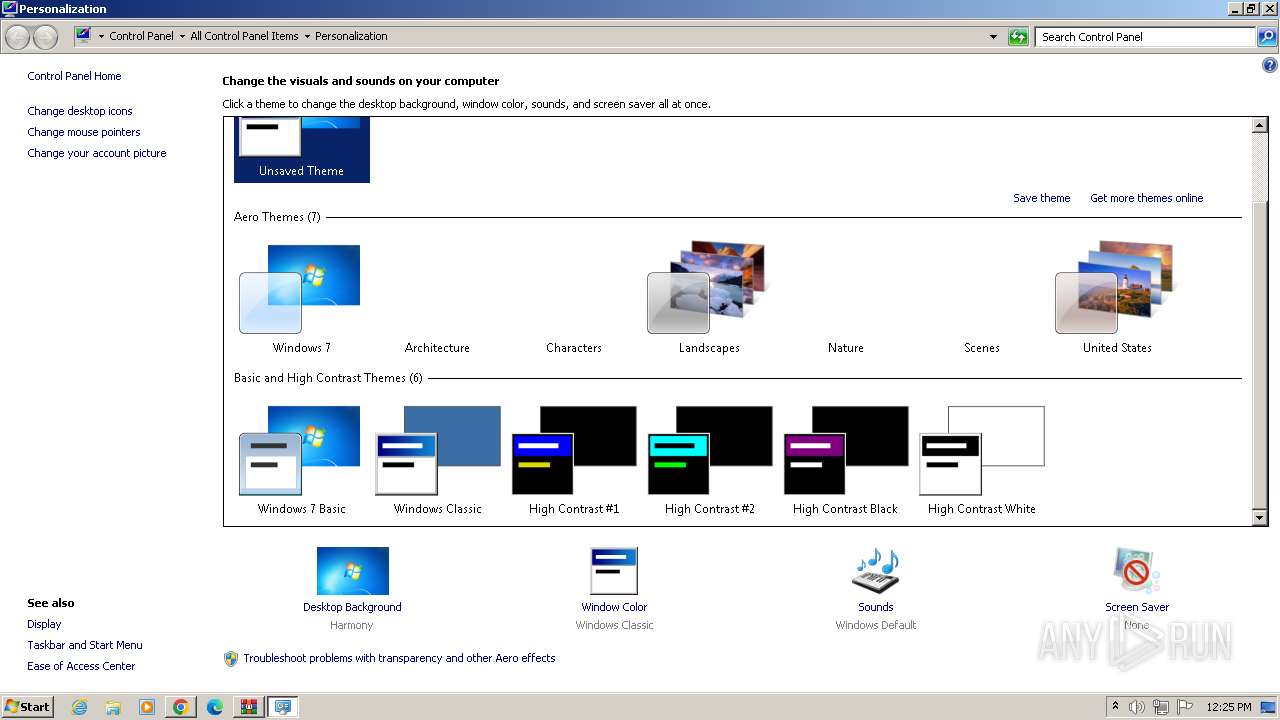The width and height of the screenshot is (1280, 720).
Task: Click the shield icon beside Troubleshoot link
Action: coord(231,658)
